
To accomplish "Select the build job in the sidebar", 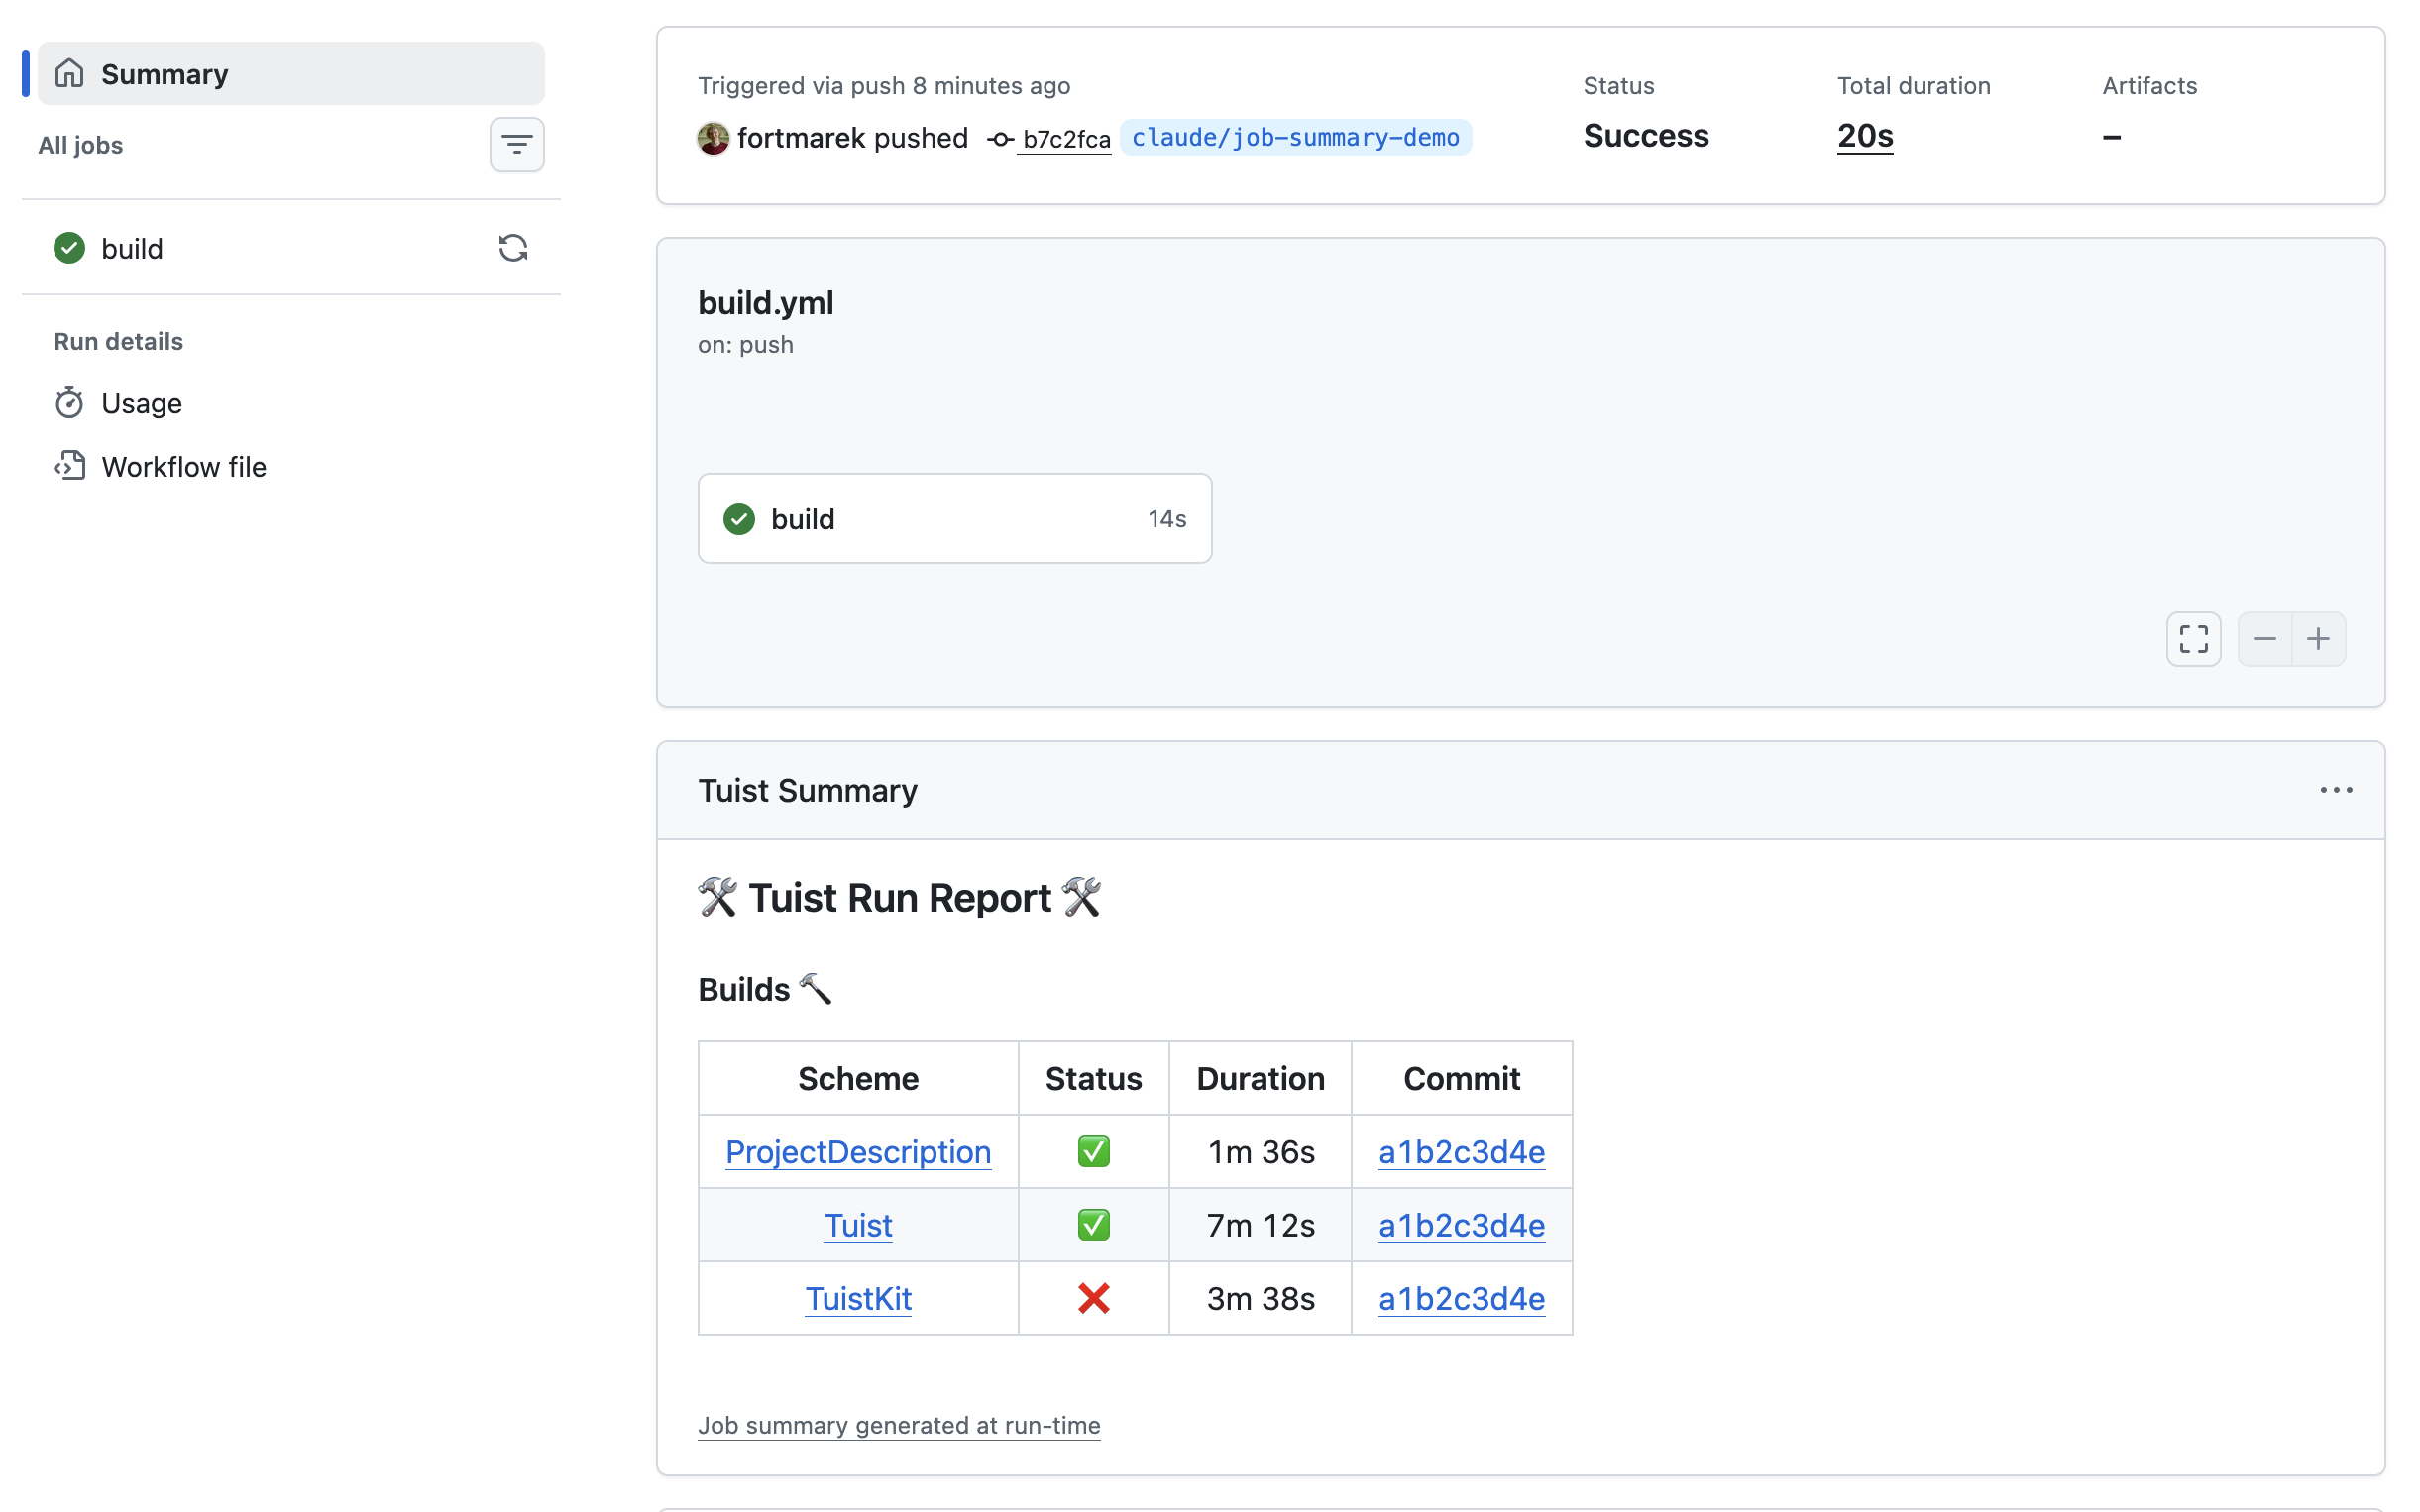I will pos(290,248).
